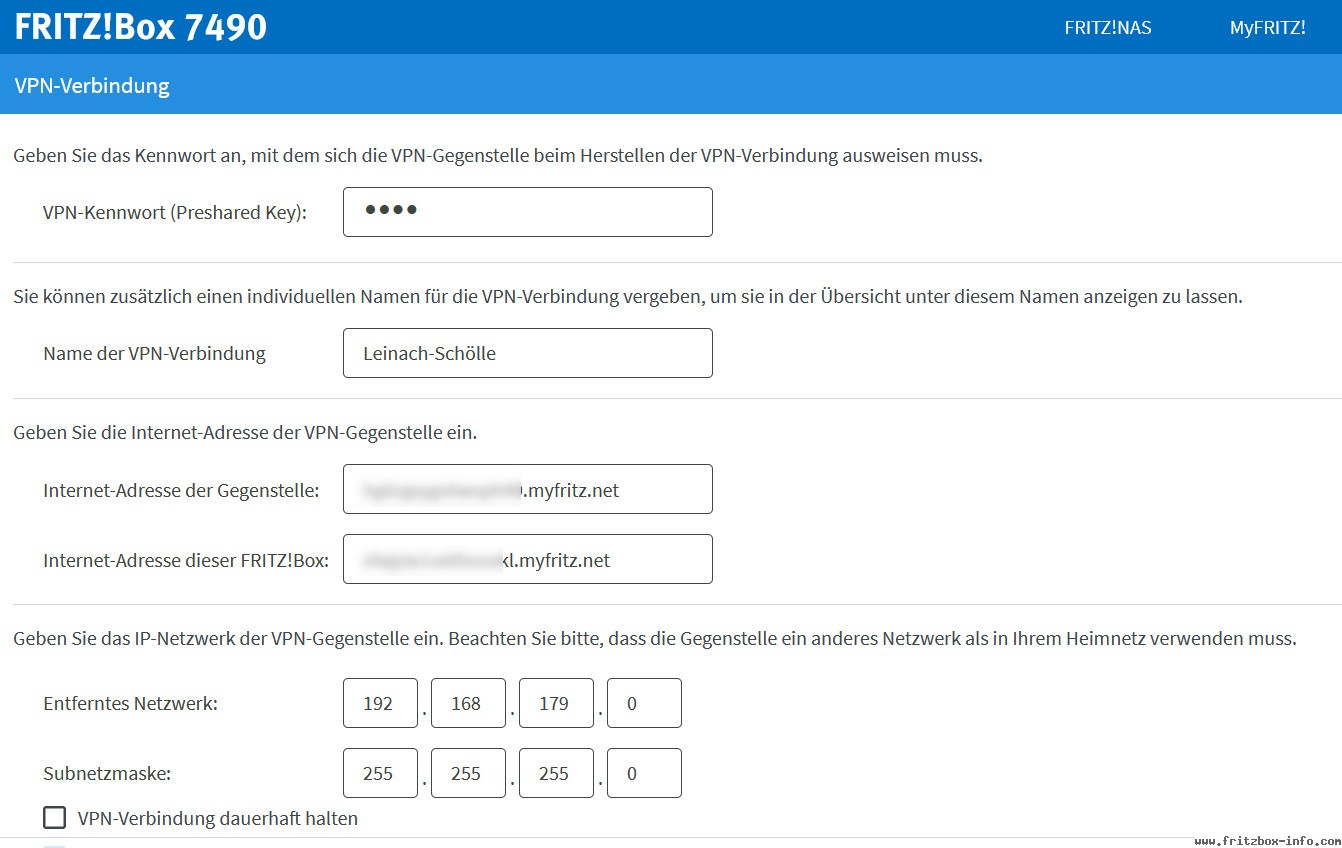Click the label 'Internet-Adresse der Gegenstelle:'
This screenshot has width=1342, height=848.
click(x=182, y=490)
